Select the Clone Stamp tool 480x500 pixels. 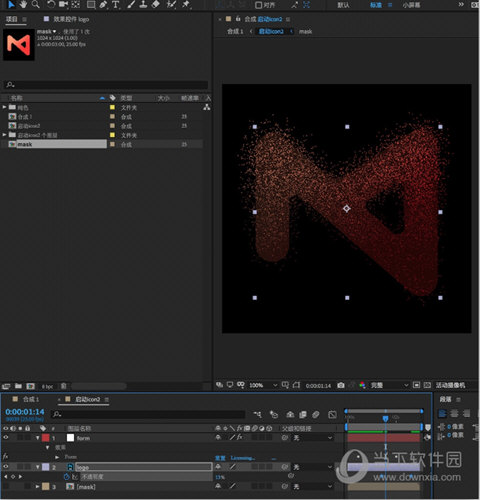point(143,4)
